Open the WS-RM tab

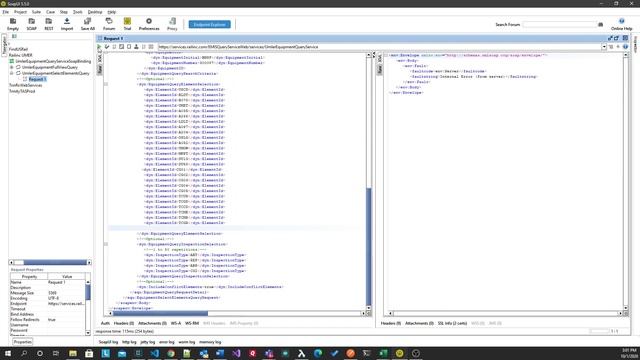tap(192, 323)
